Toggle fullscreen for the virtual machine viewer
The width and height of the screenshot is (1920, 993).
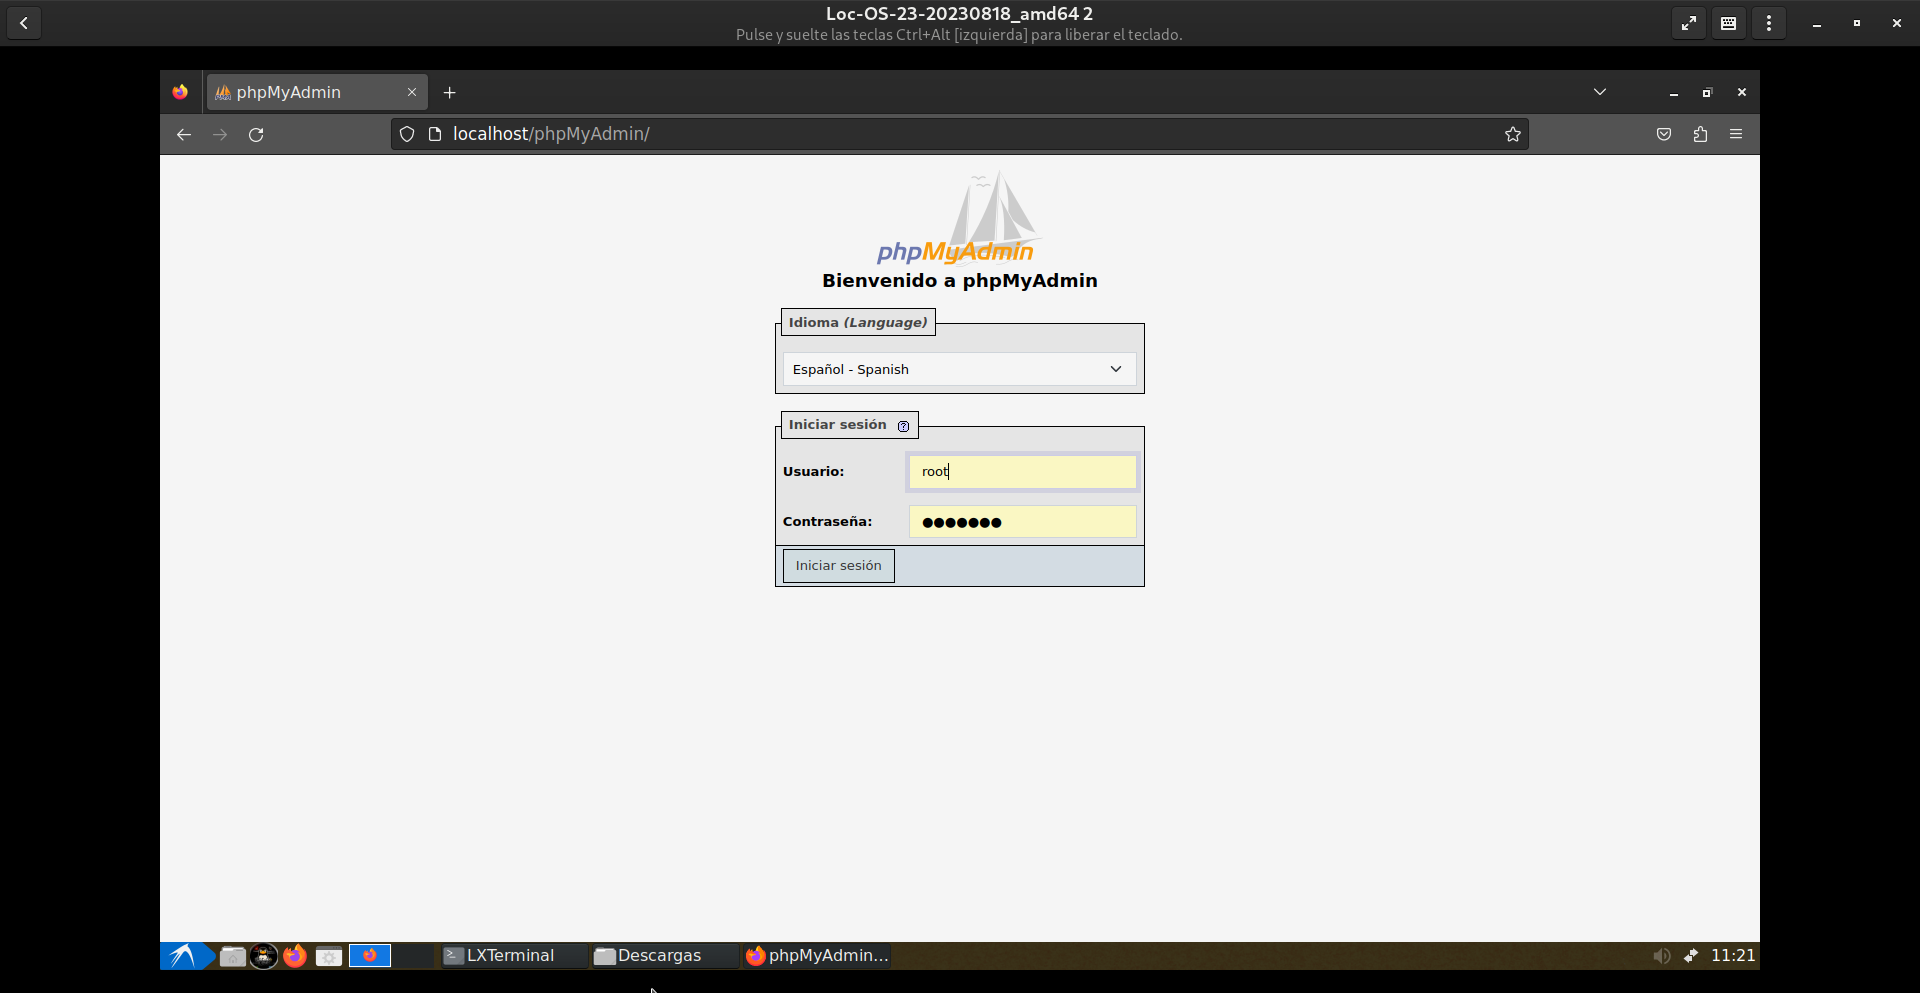pos(1688,23)
